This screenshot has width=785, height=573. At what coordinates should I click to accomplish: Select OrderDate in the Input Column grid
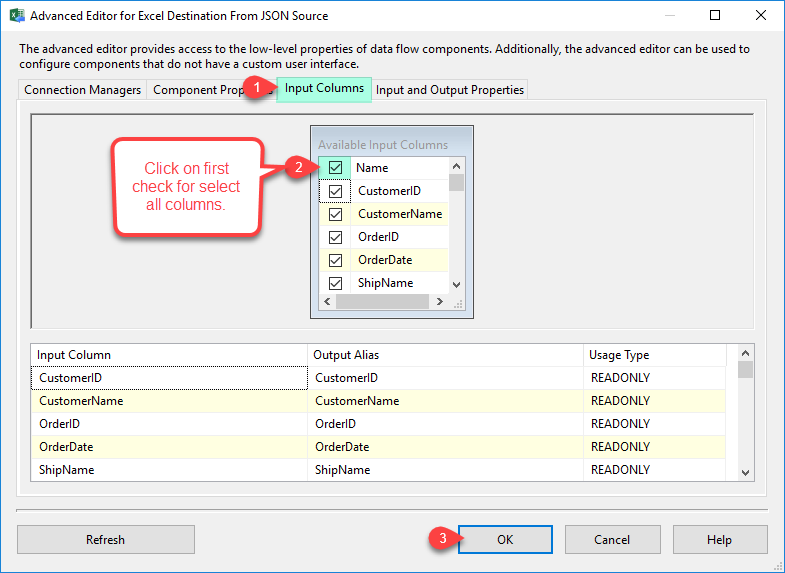[x=169, y=447]
